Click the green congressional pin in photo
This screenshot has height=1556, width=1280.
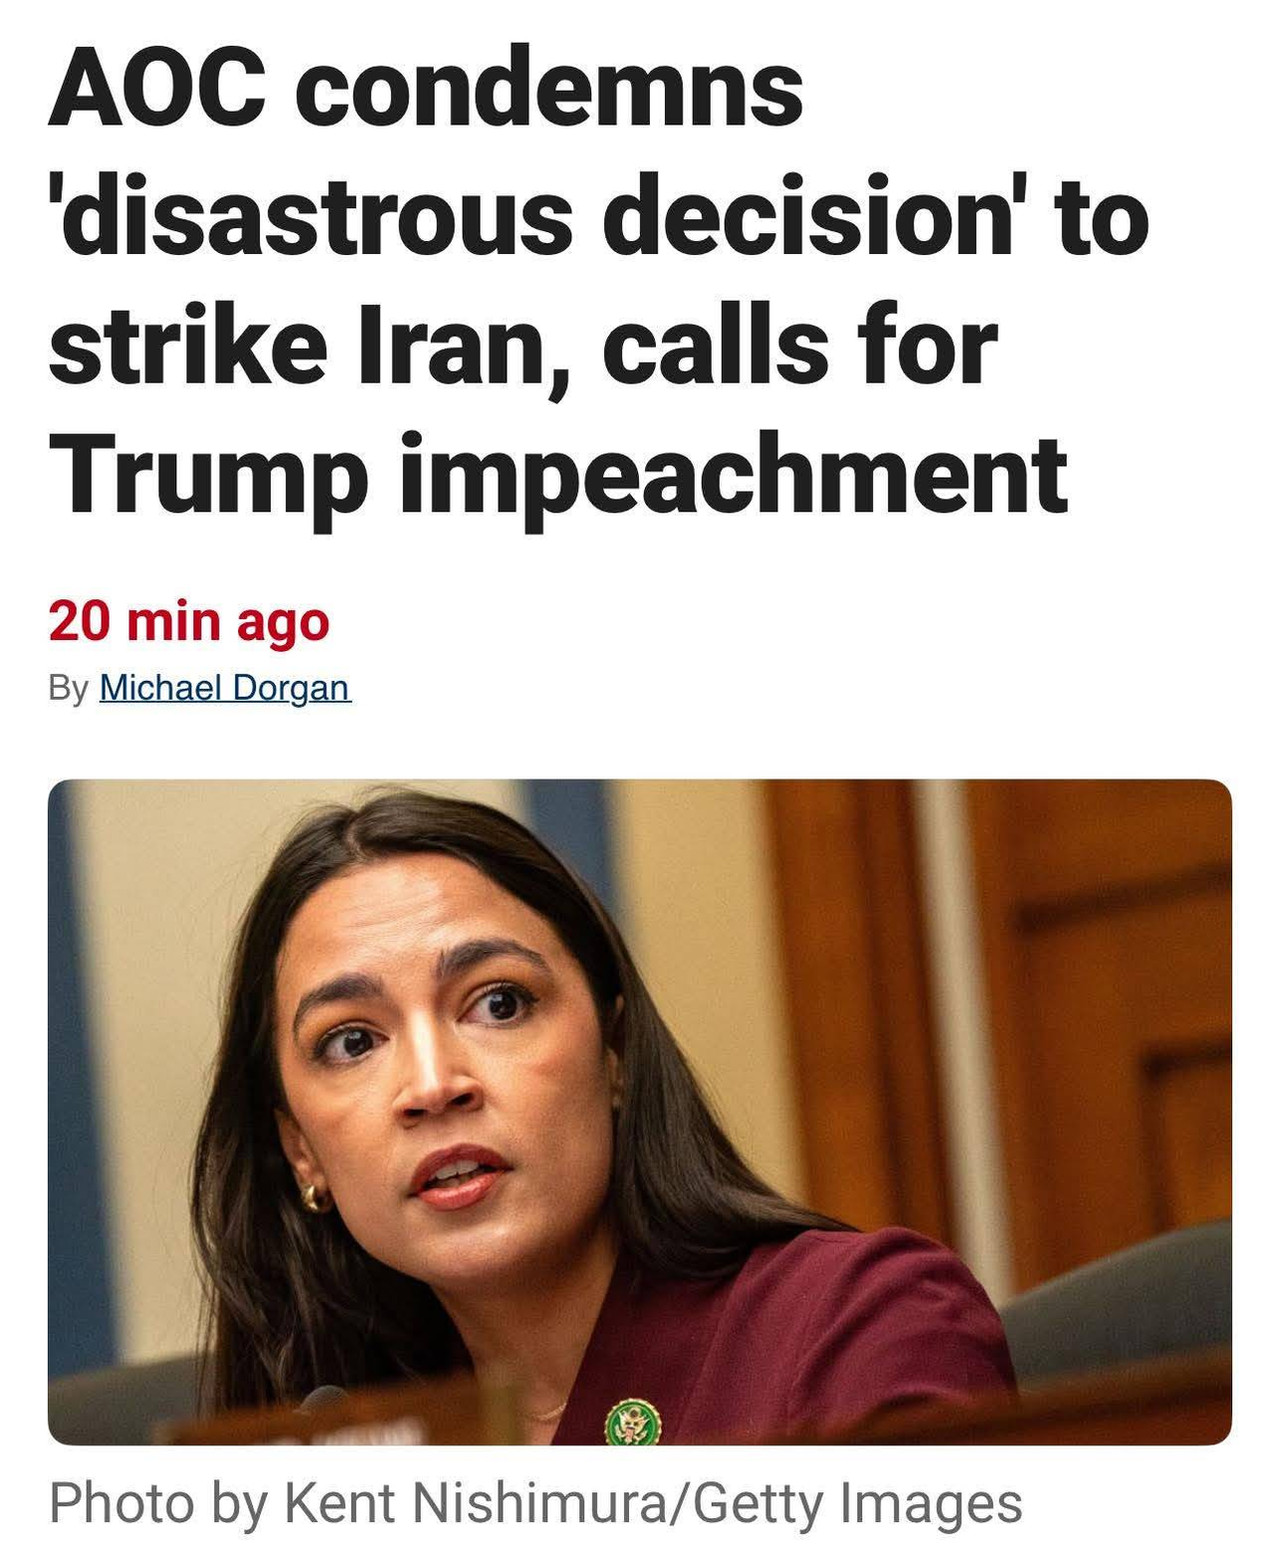click(633, 1422)
